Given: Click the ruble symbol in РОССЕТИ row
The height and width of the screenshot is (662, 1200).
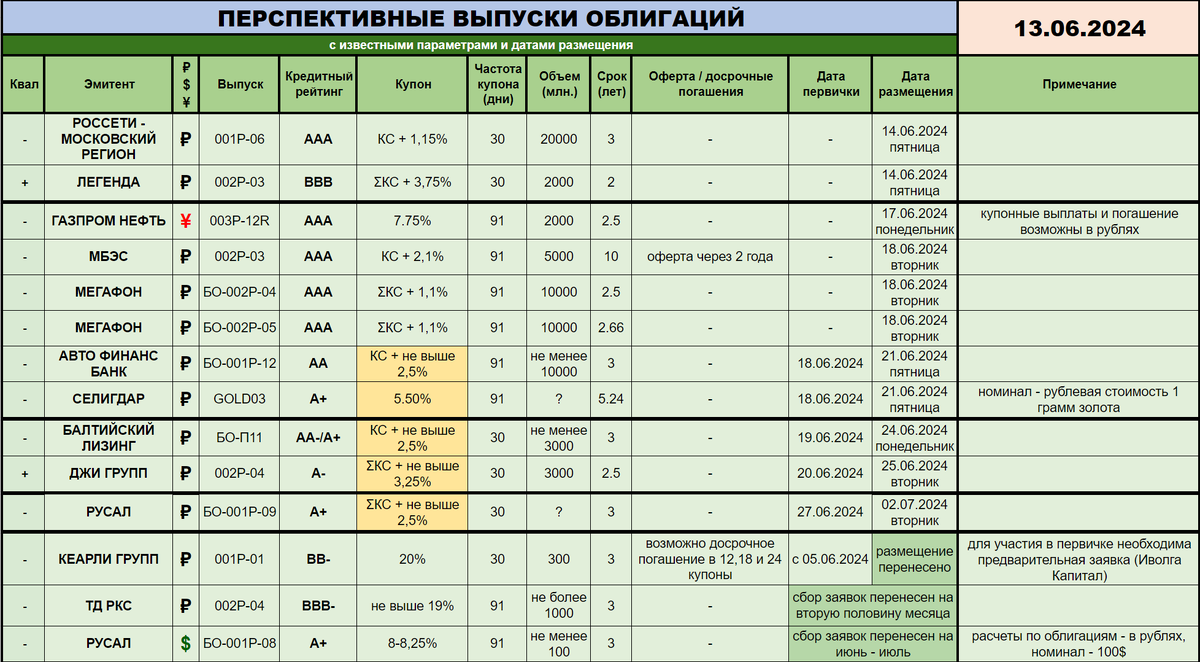Looking at the screenshot, I should [x=185, y=140].
